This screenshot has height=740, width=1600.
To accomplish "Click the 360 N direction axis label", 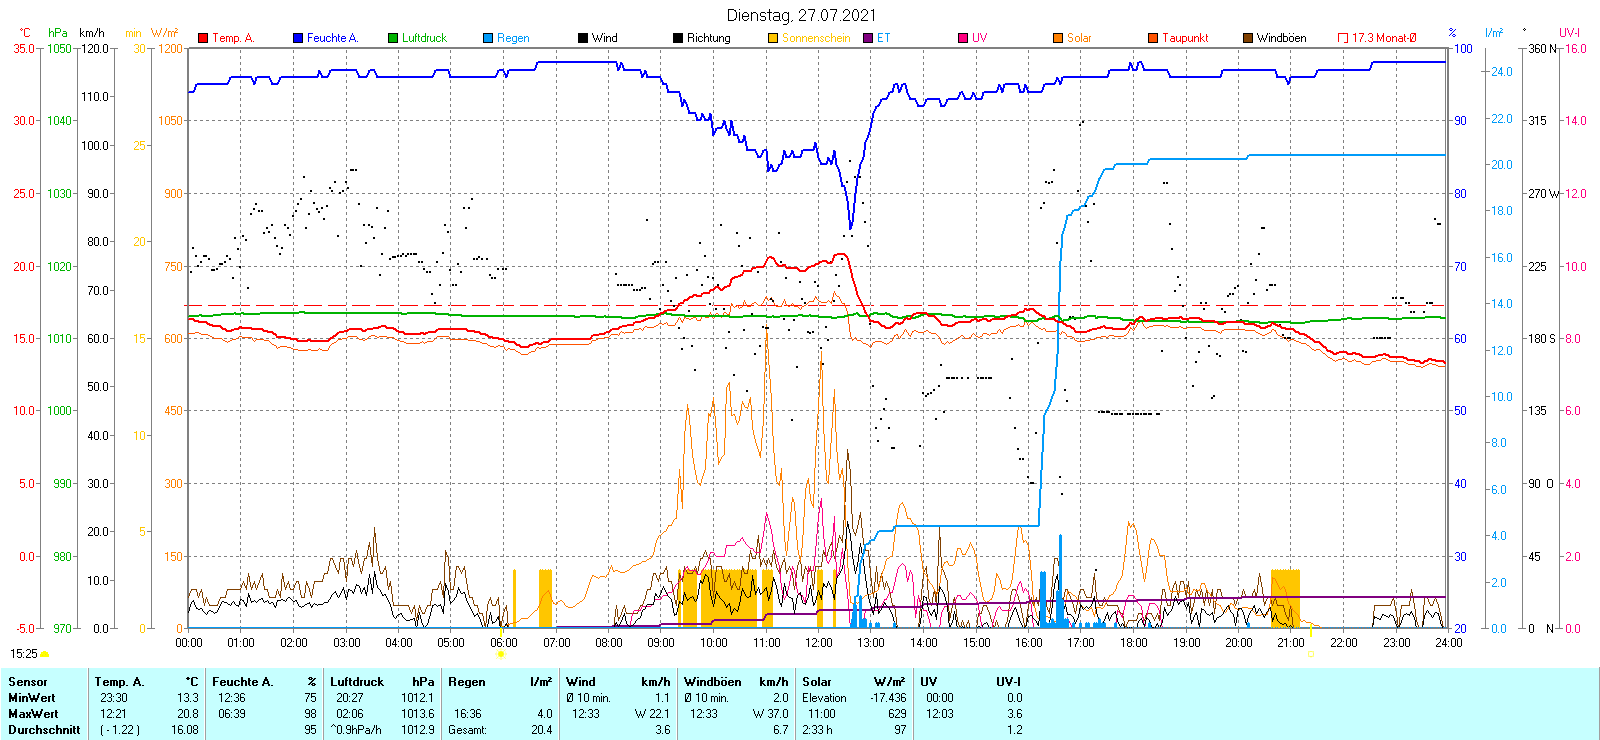I will click(x=1543, y=49).
